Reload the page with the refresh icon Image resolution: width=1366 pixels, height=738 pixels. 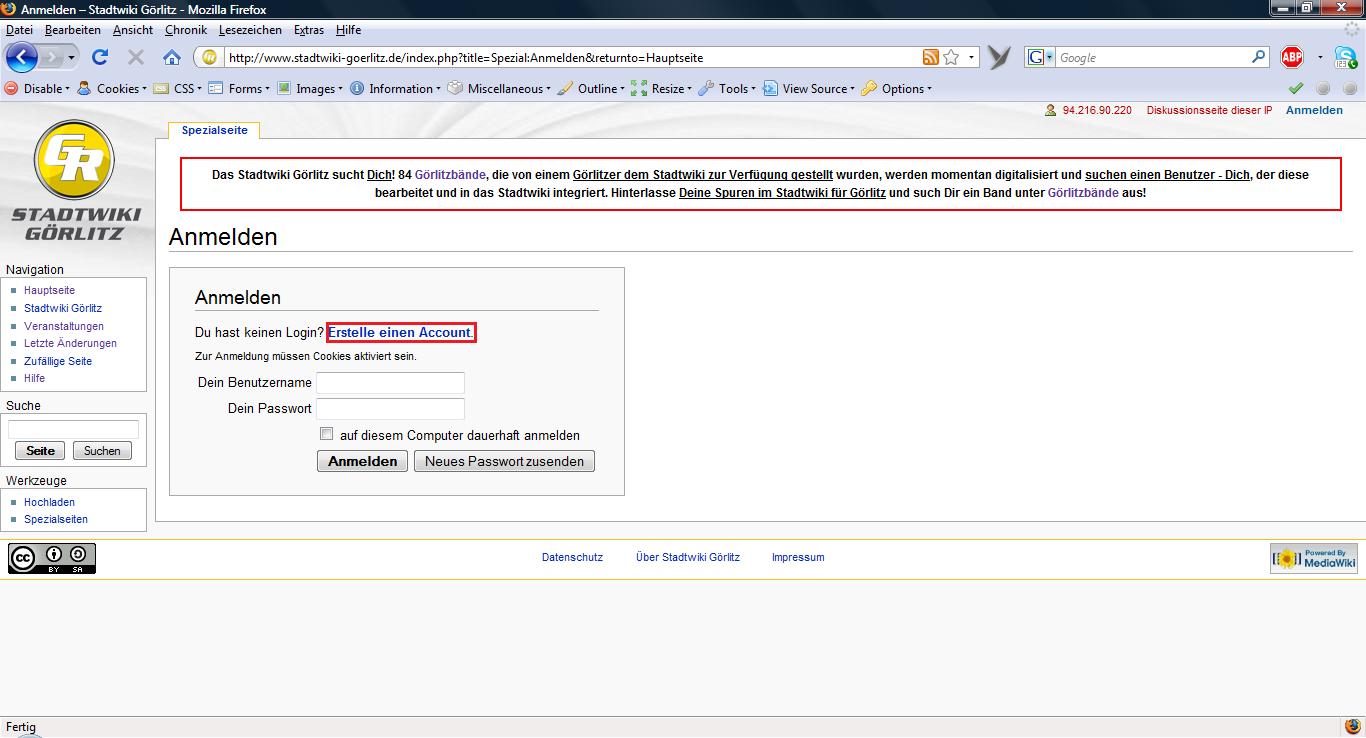[99, 58]
